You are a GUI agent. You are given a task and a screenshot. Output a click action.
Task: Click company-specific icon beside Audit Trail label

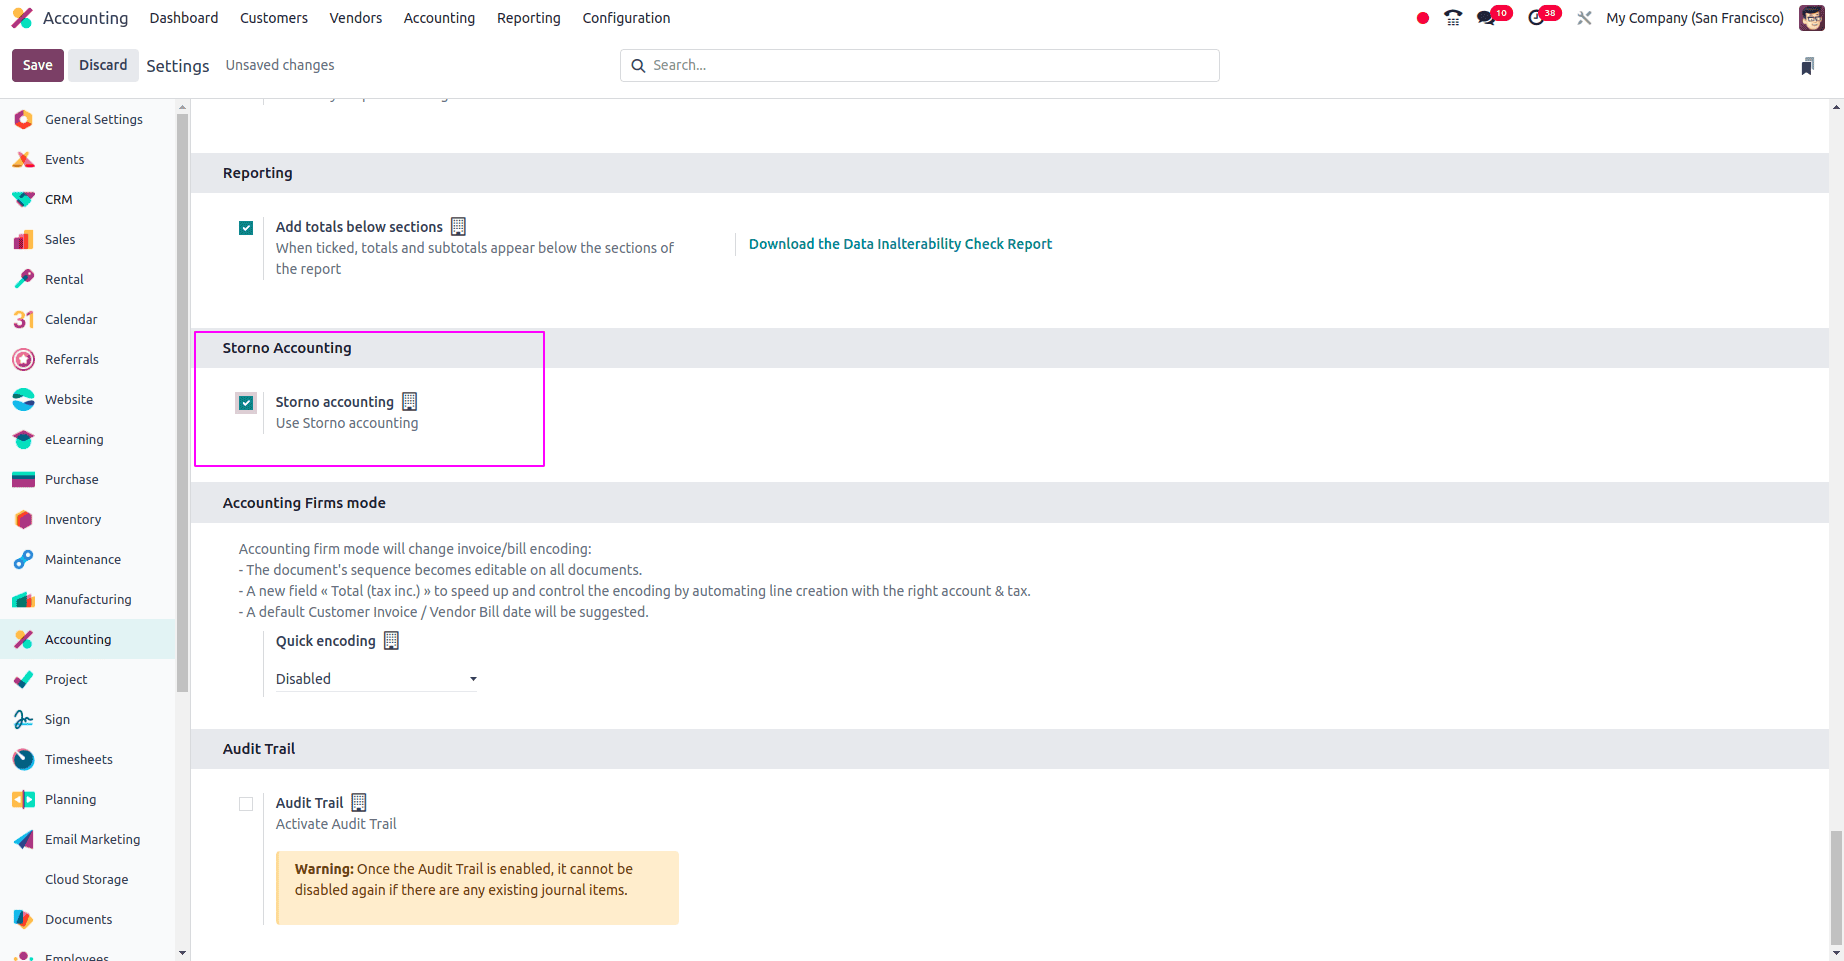(359, 802)
